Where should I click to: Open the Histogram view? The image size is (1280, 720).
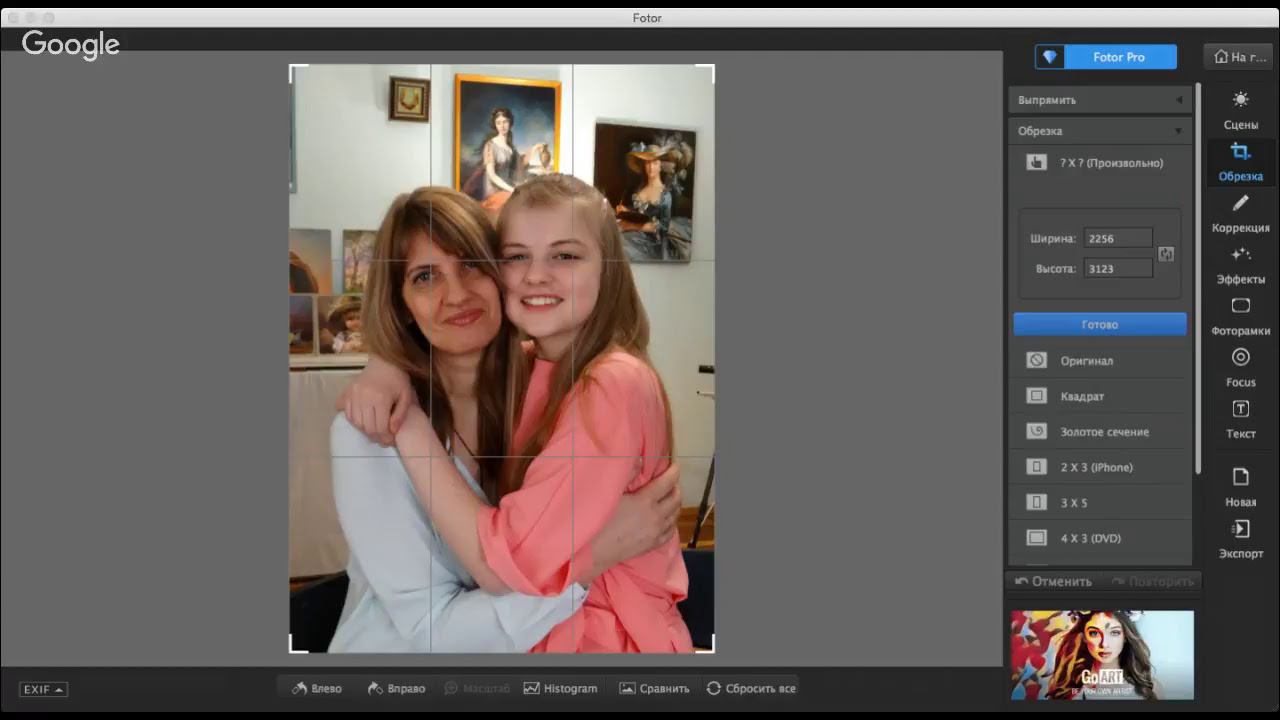click(x=560, y=688)
